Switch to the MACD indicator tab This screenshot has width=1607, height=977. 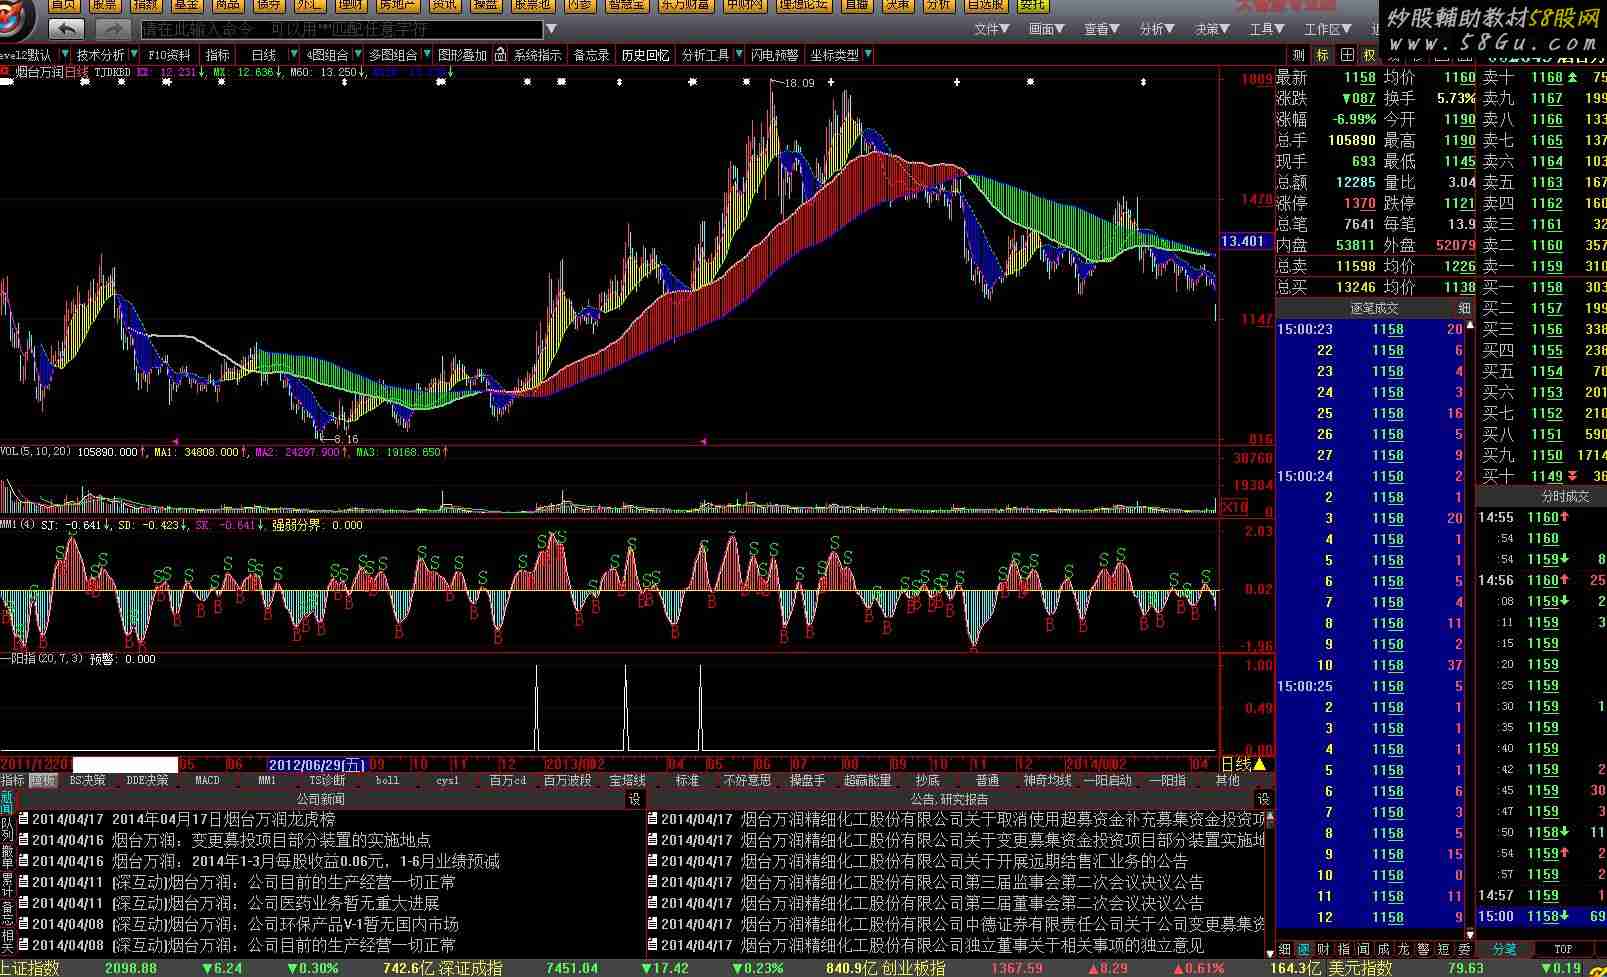click(207, 780)
